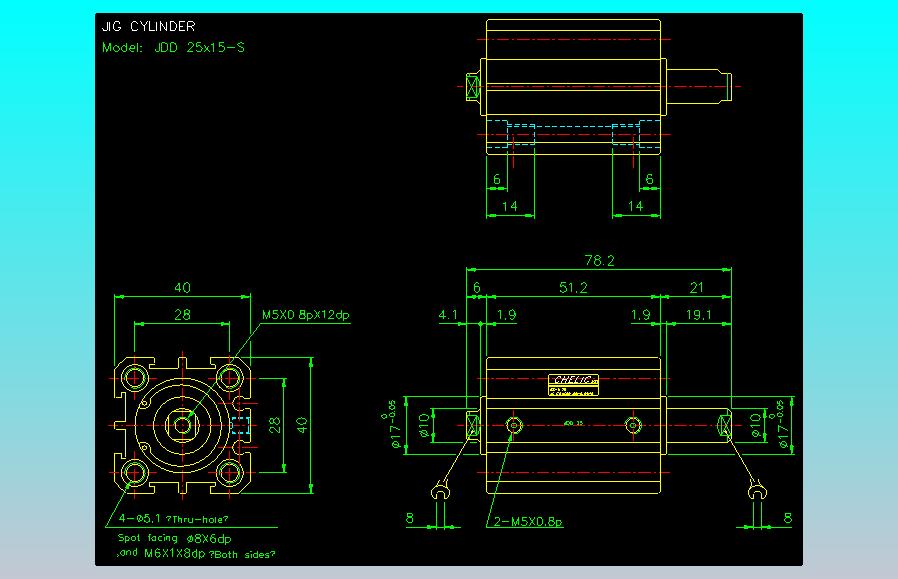Click the right Φ17-0.05 tolerance dimension
898x579 pixels.
pyautogui.click(x=779, y=424)
